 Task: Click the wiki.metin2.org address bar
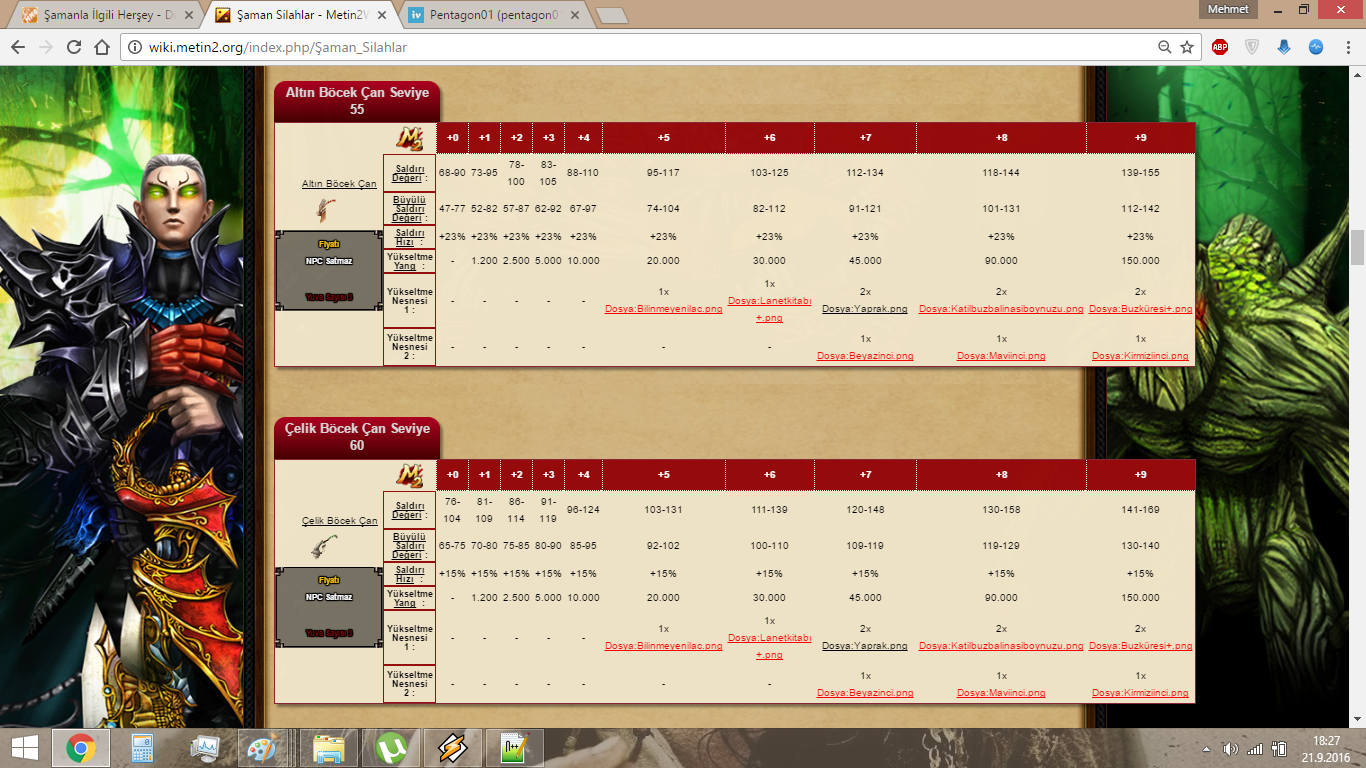coord(640,47)
